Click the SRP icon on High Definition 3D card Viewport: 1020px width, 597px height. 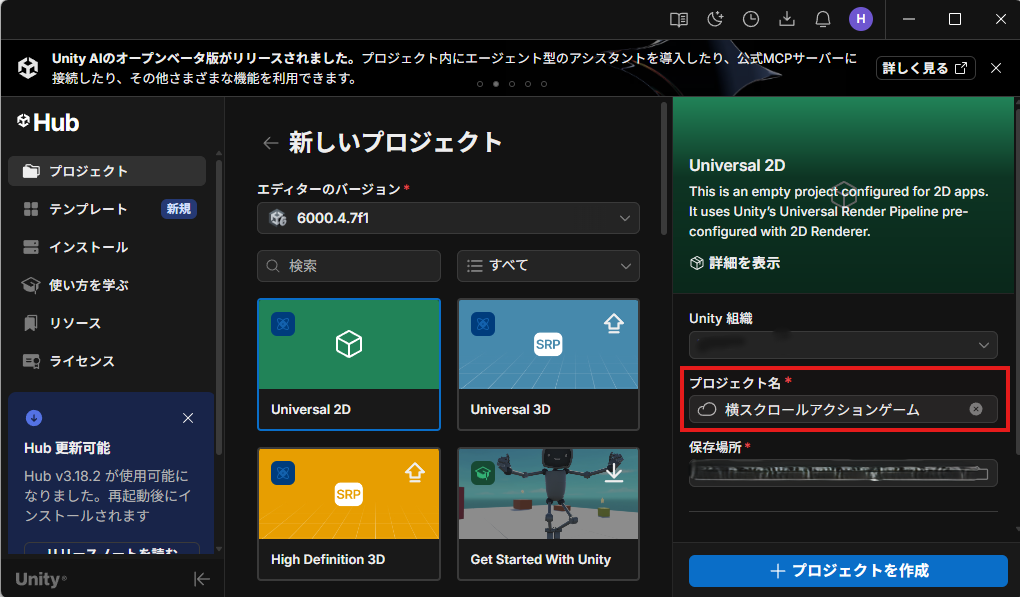point(349,494)
